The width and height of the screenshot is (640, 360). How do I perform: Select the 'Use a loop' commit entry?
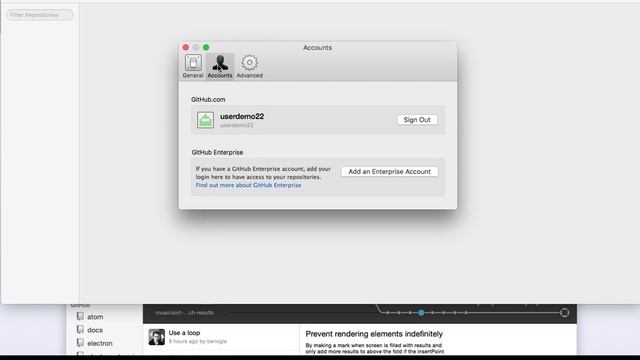221,337
